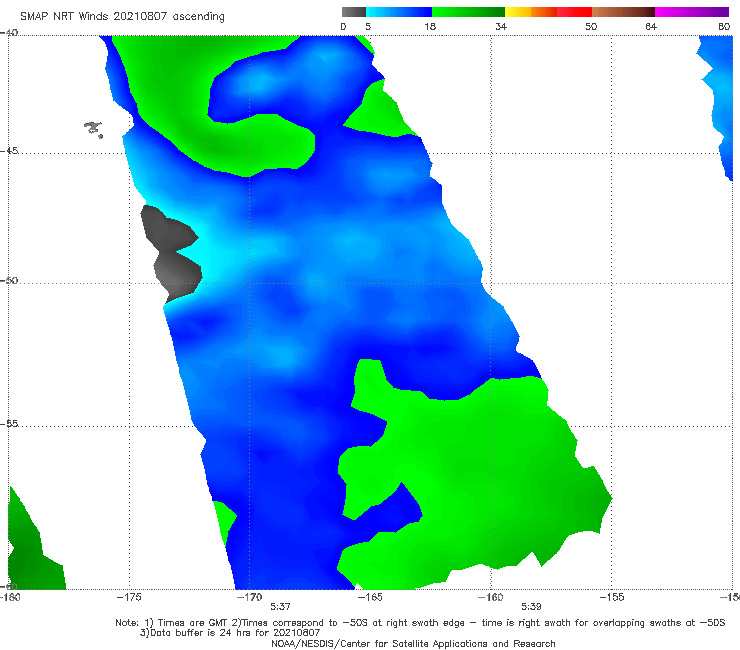Click the green segment of the color bar
This screenshot has height=650, width=740.
(x=468, y=12)
